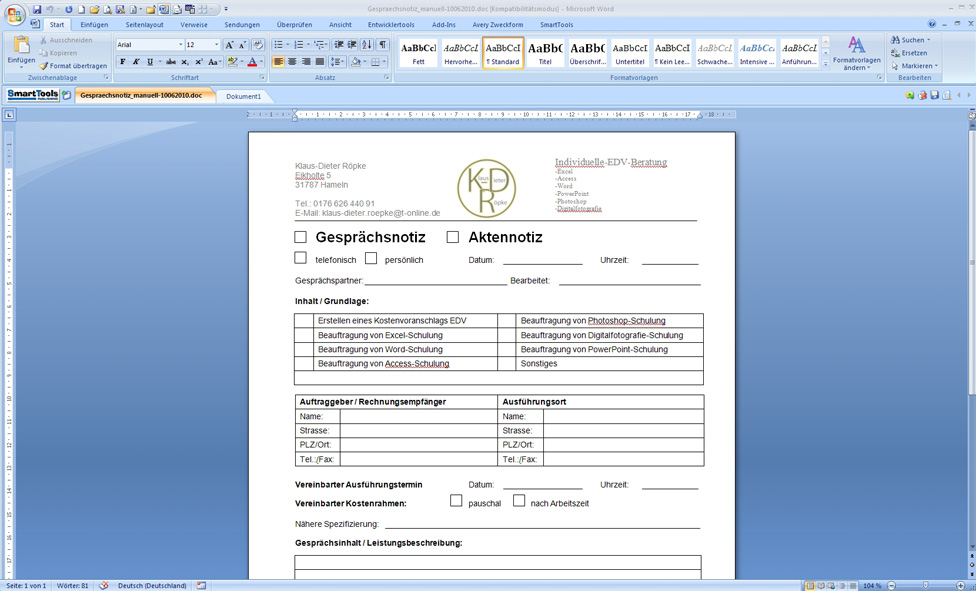Expand the font size dropdown
This screenshot has width=976, height=591.
click(x=216, y=45)
